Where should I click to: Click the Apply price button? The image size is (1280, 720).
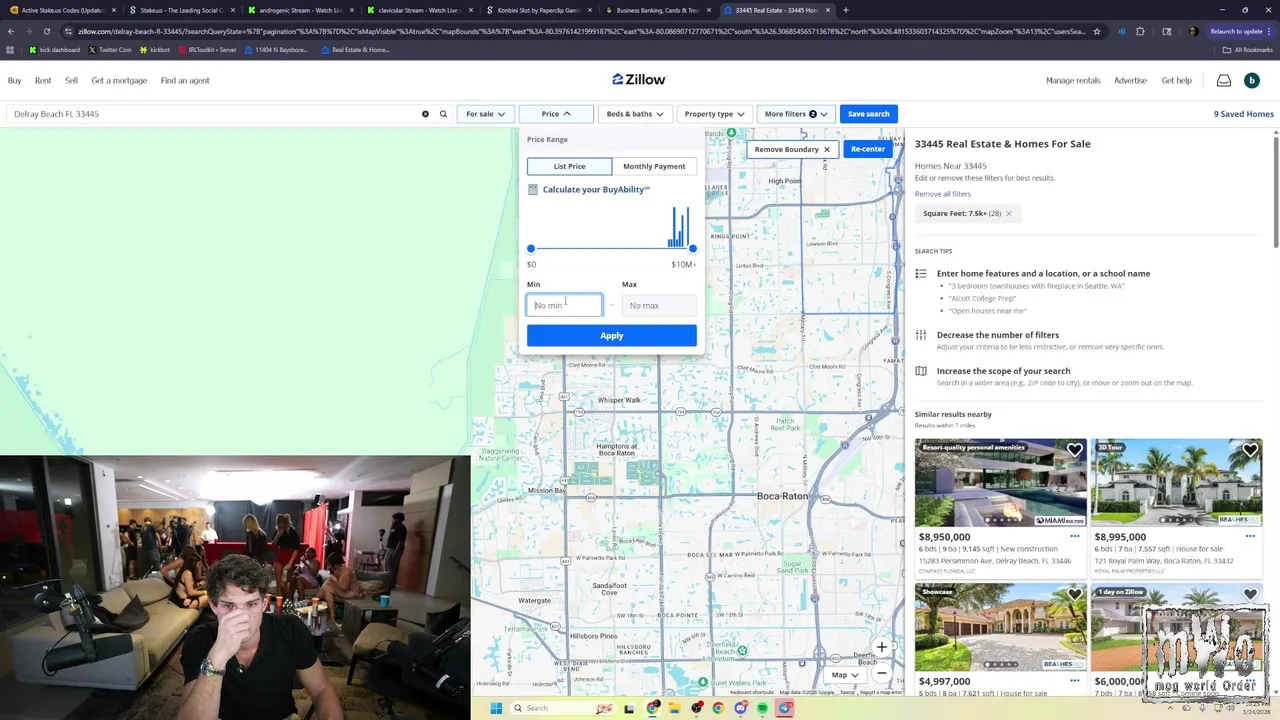[x=612, y=336]
